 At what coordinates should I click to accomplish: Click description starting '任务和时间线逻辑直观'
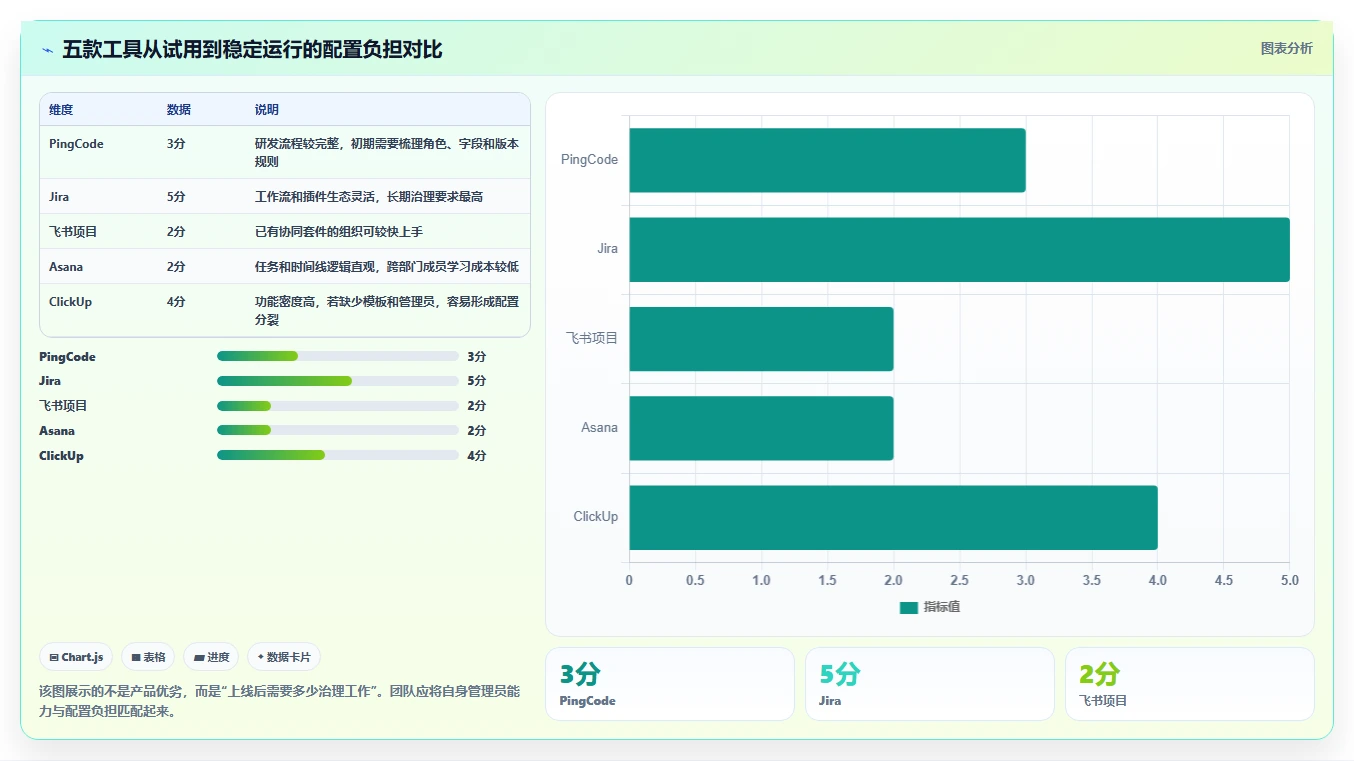[x=387, y=267]
